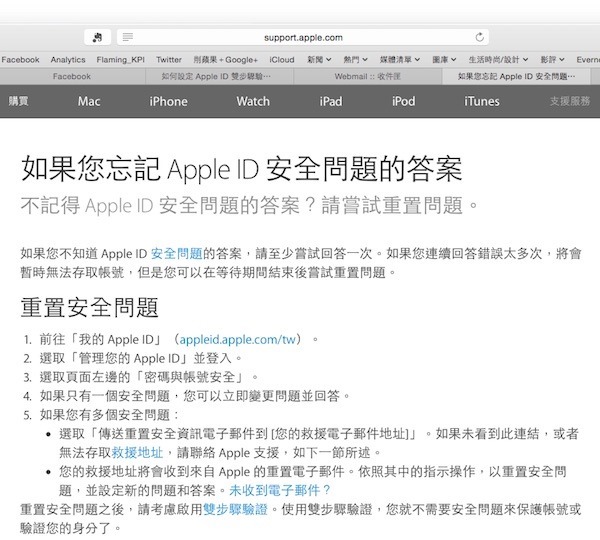600x540 pixels.
Task: Switch to the Facebook browser tab
Action: pyautogui.click(x=72, y=77)
